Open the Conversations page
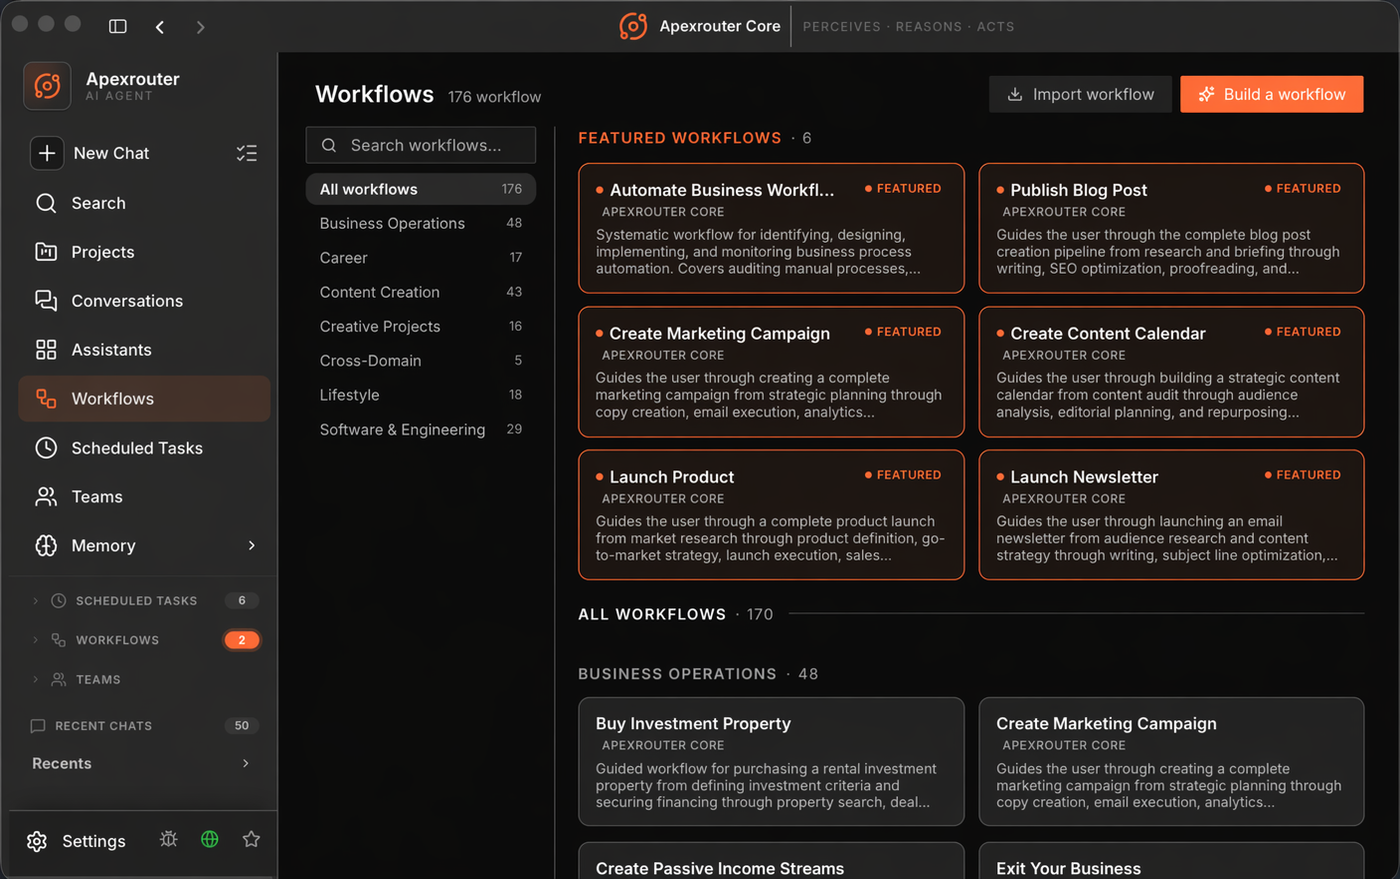Screen dimensions: 1400x879 click(x=144, y=301)
